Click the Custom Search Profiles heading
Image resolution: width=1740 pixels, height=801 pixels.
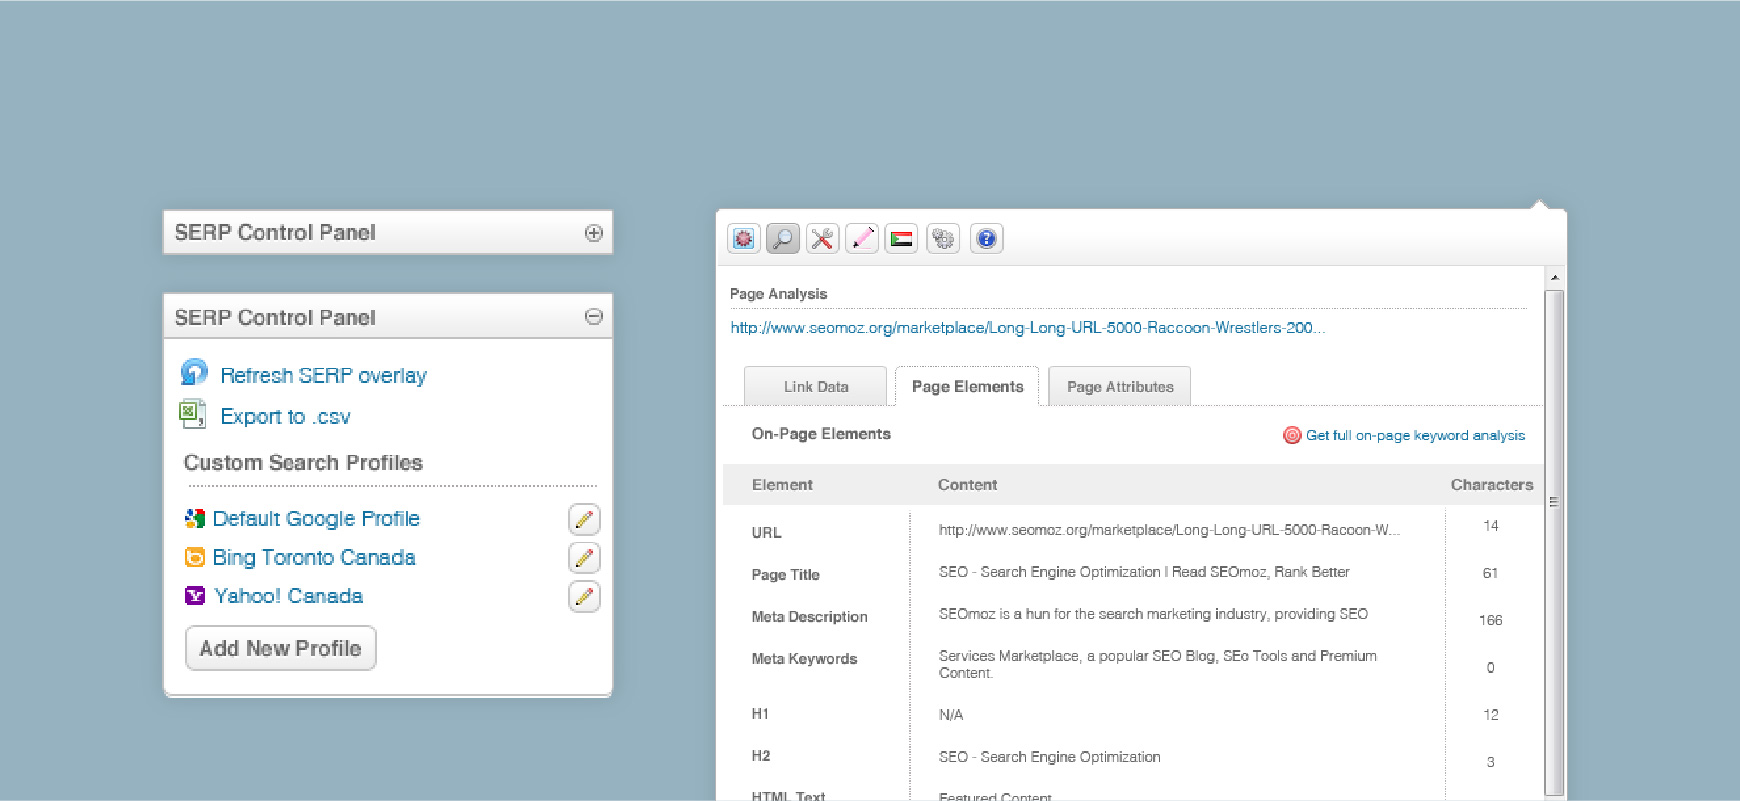(303, 463)
